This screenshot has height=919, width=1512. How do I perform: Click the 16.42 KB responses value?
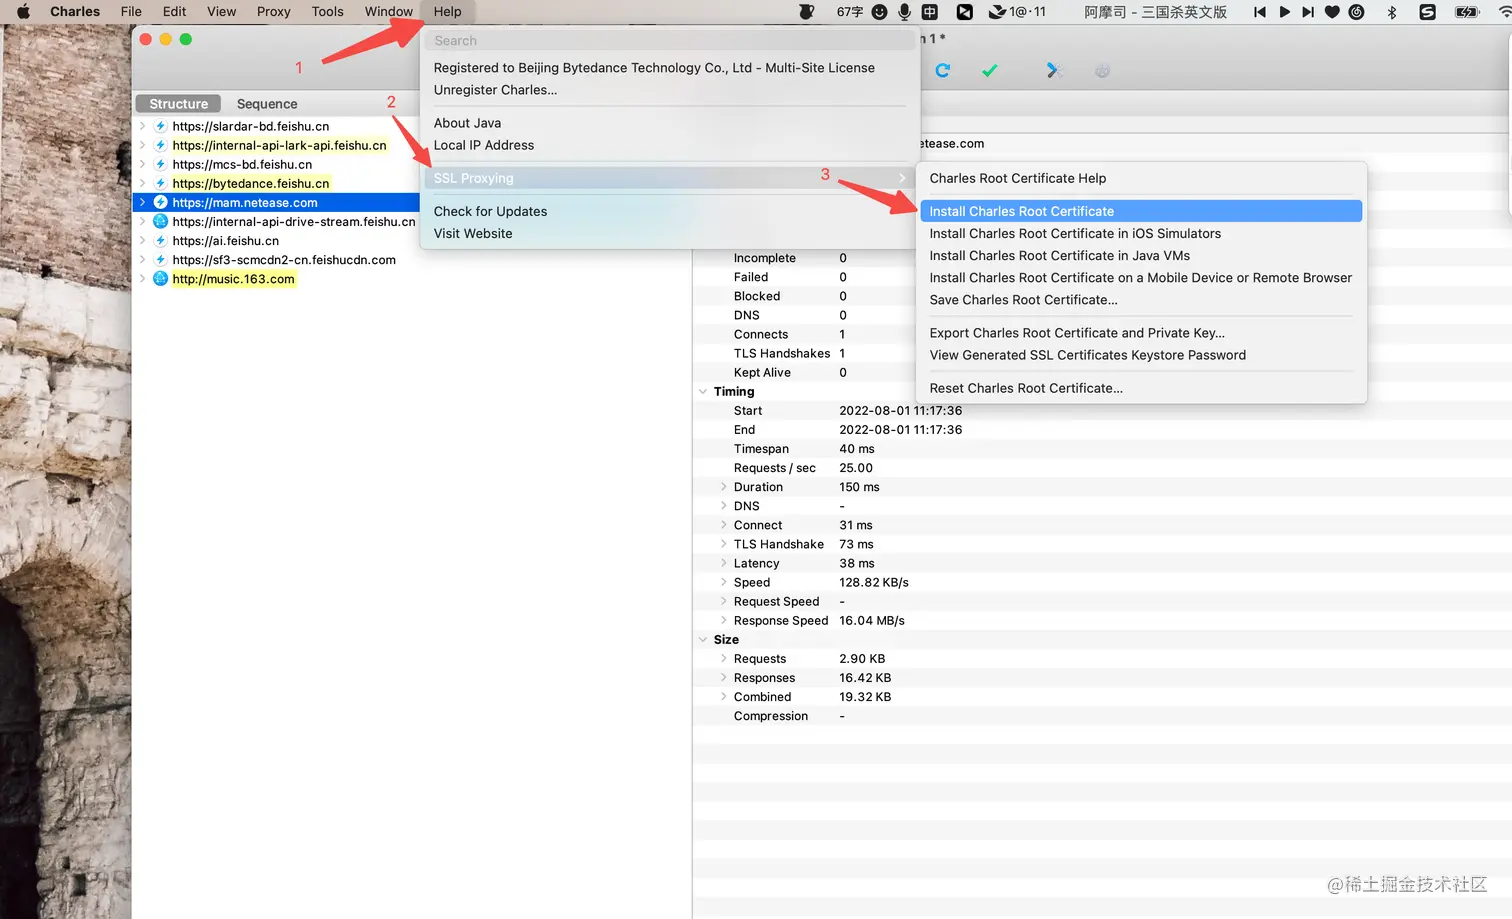[x=865, y=678]
